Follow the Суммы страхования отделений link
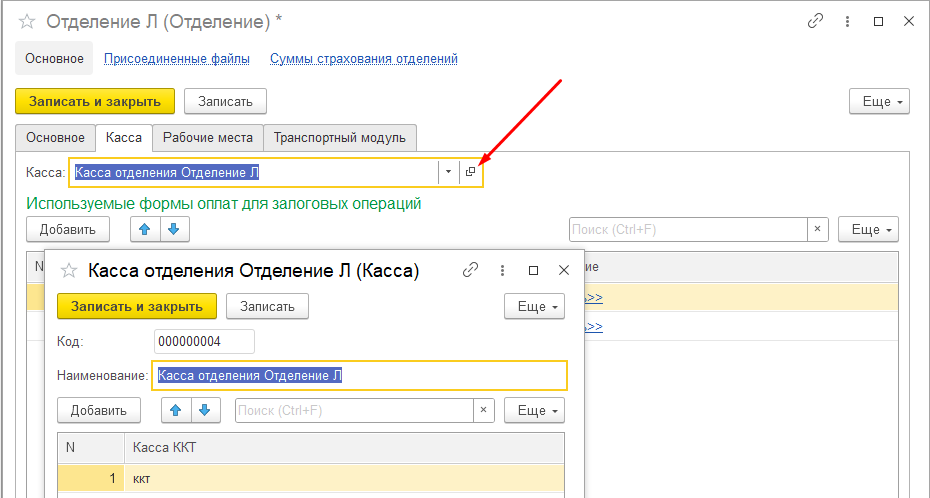Image resolution: width=930 pixels, height=498 pixels. click(x=364, y=59)
